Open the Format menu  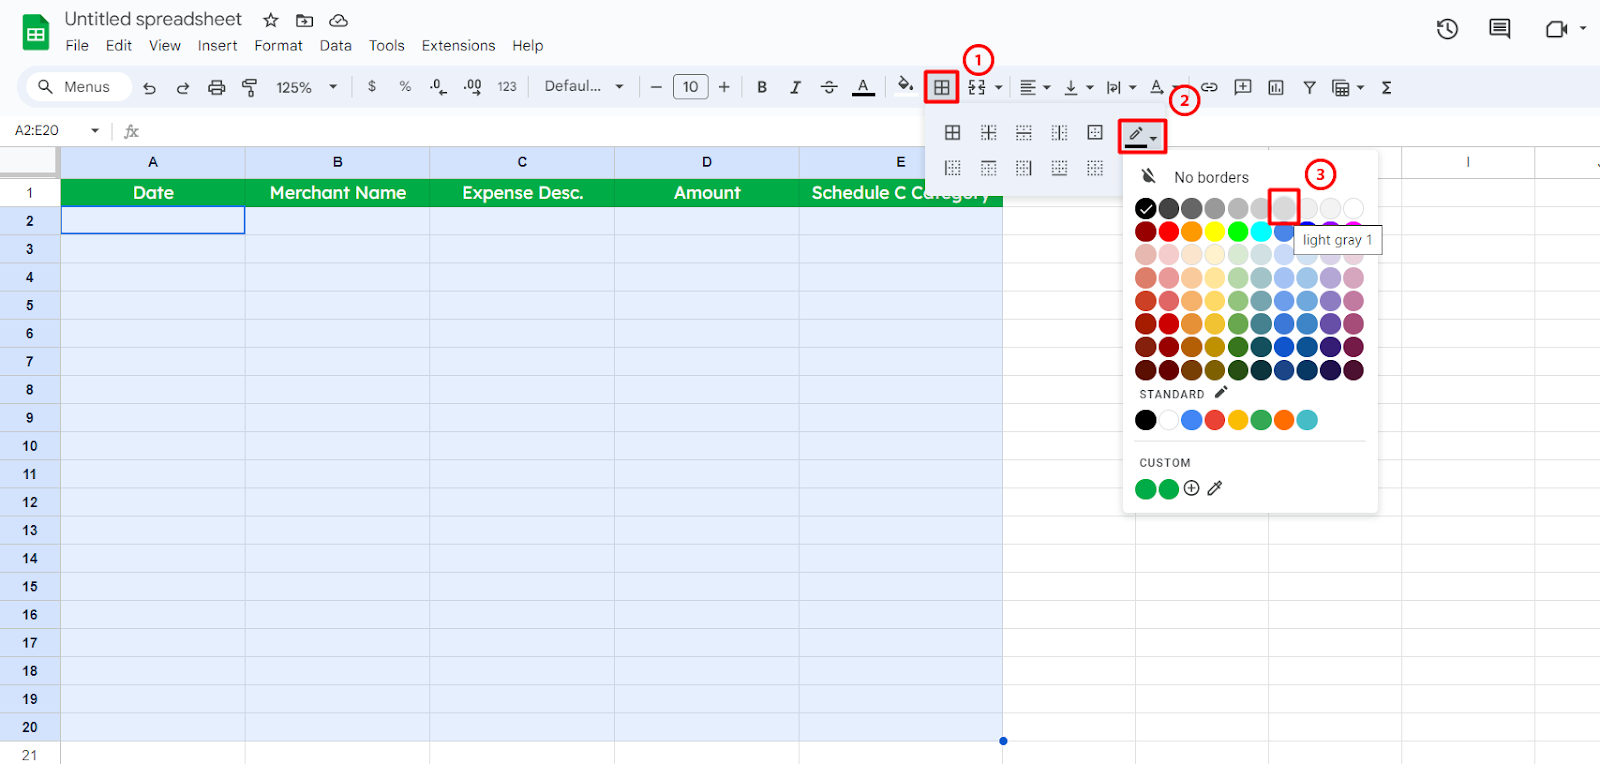tap(278, 45)
